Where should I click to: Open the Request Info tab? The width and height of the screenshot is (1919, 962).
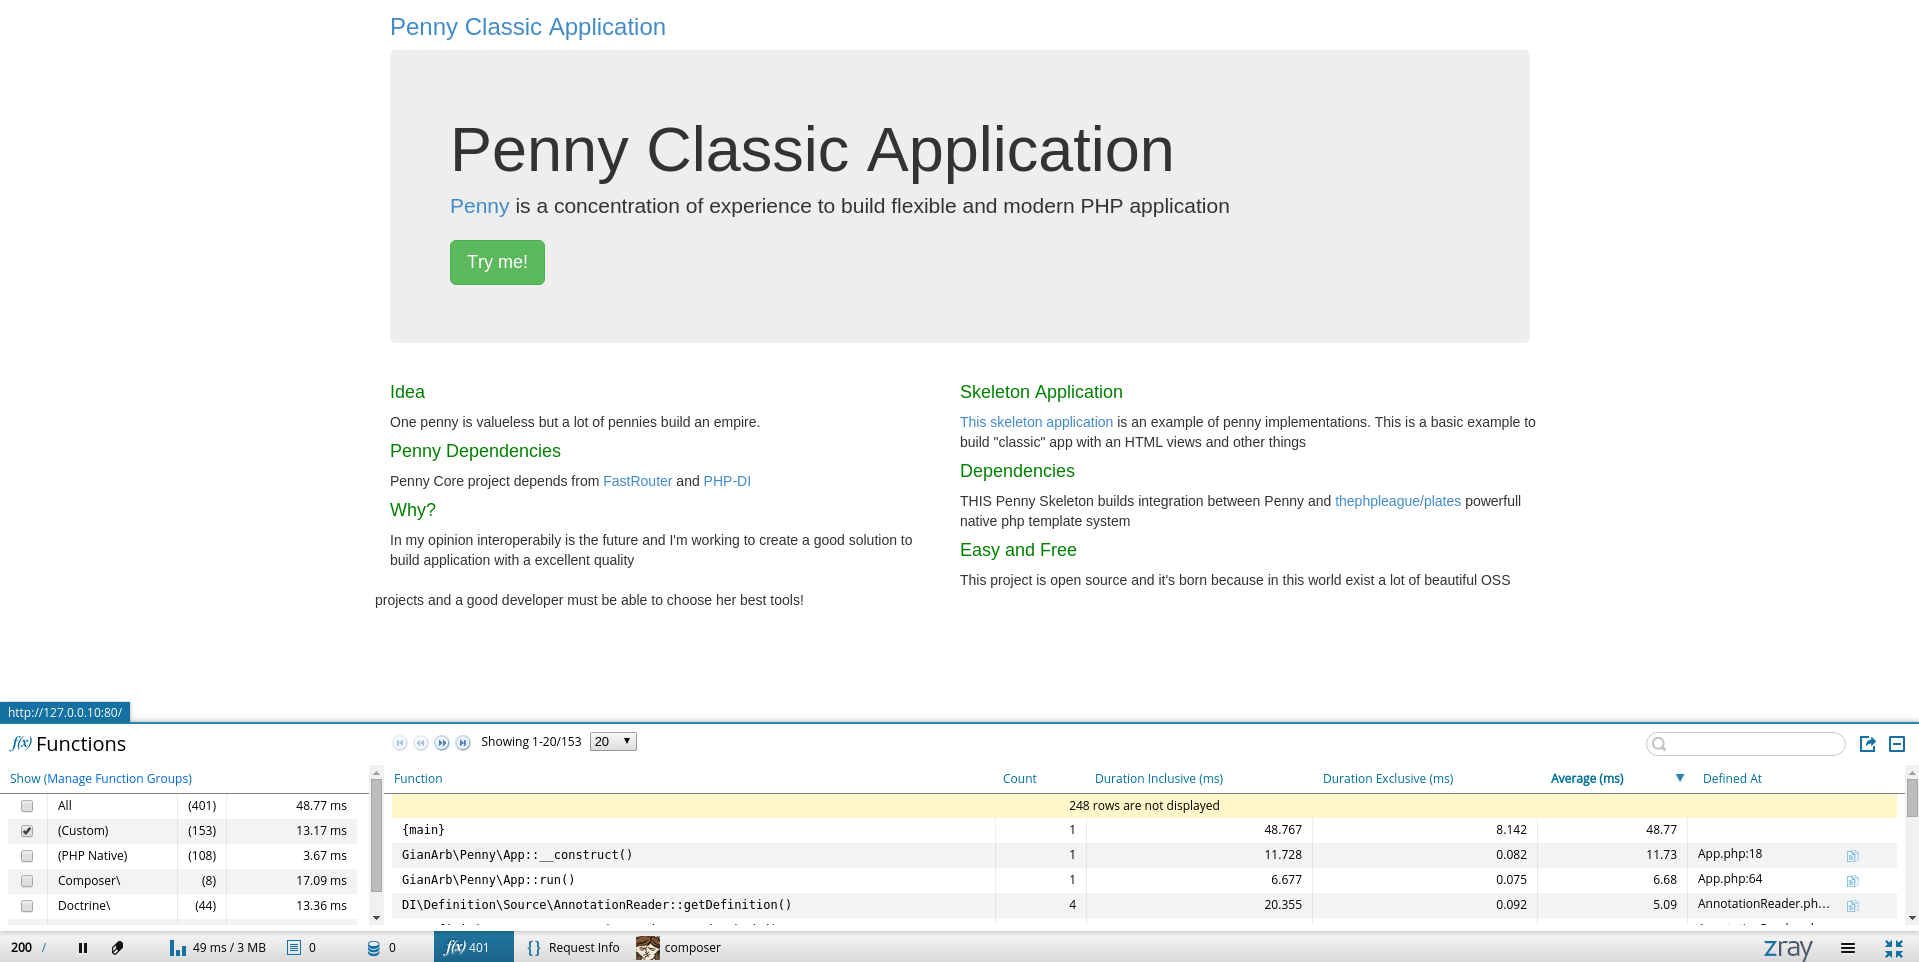click(x=573, y=948)
